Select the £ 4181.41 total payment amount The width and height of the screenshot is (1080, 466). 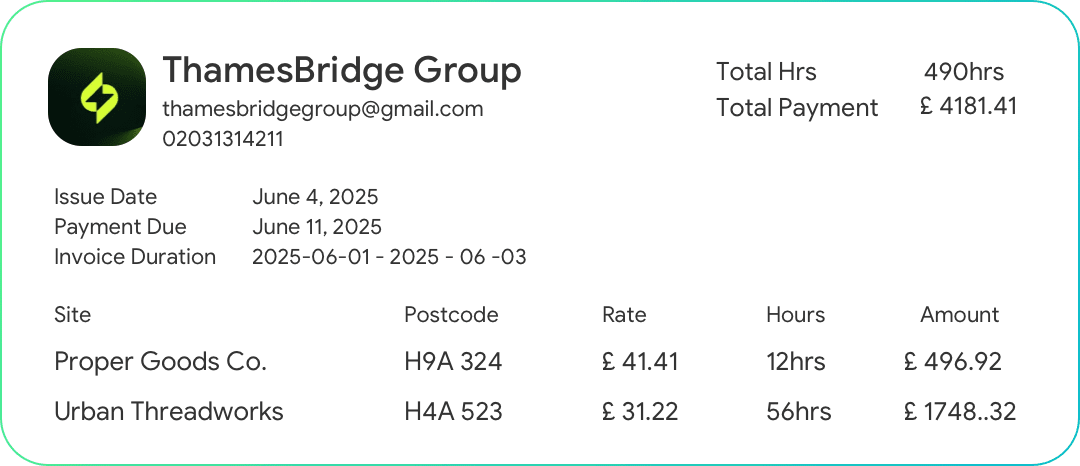point(967,106)
